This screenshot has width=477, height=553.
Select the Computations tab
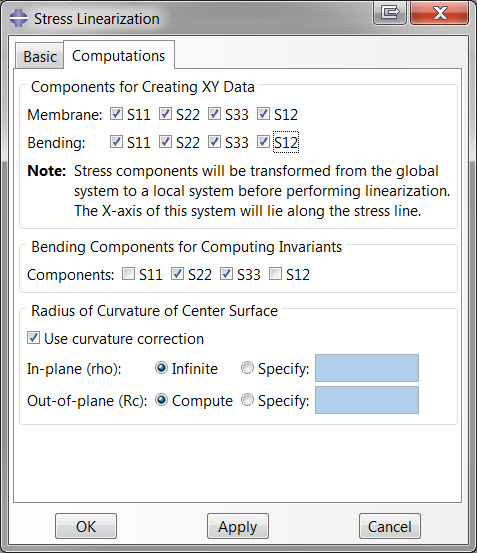(119, 56)
